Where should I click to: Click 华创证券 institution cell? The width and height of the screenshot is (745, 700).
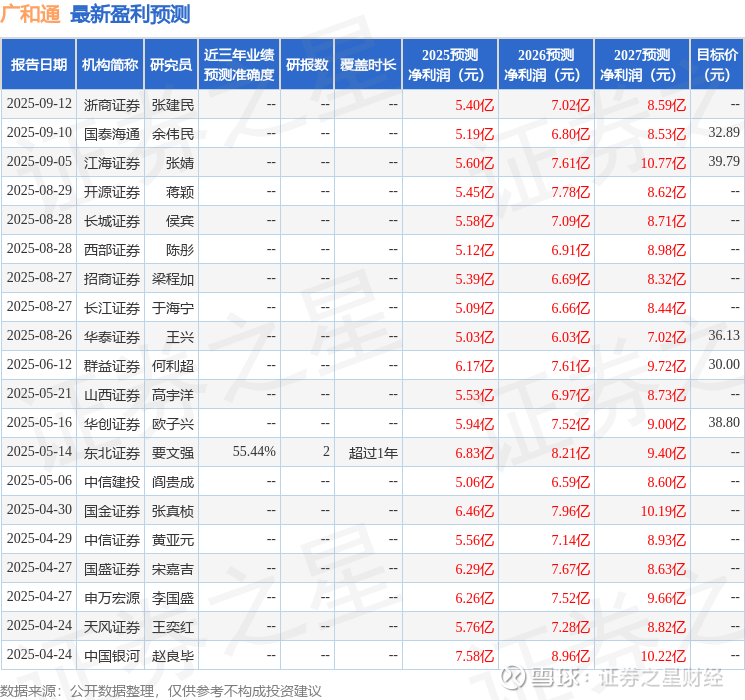point(112,424)
